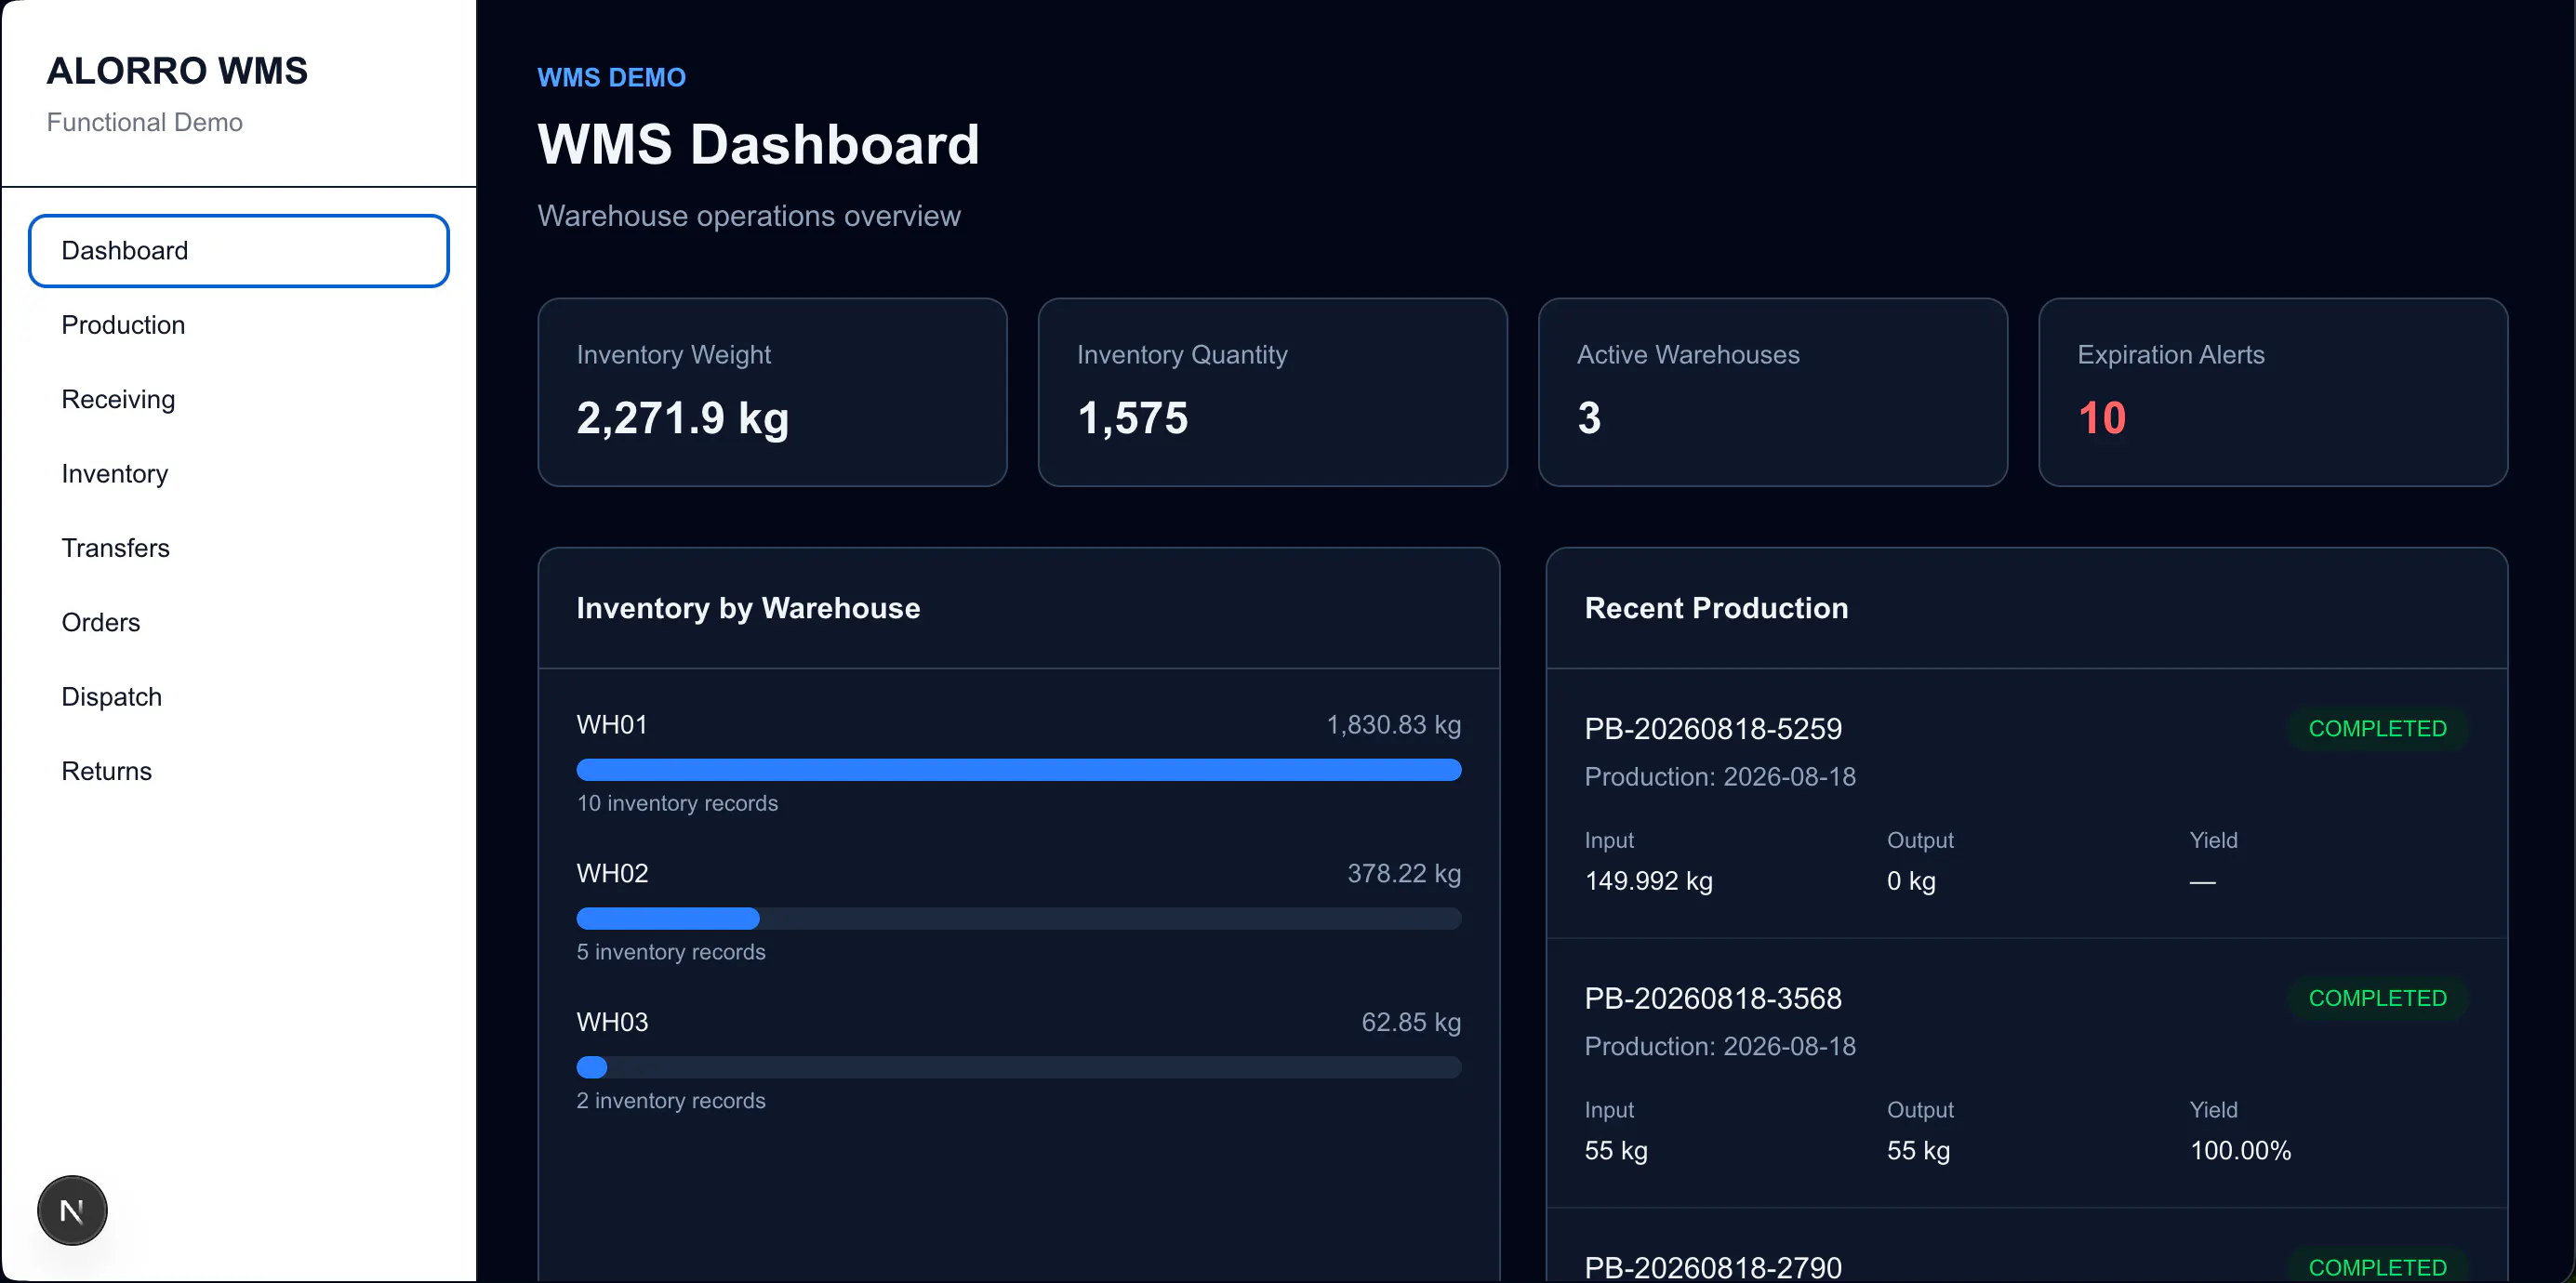Click the 100.00% yield value
Screen dimensions: 2576x1283
2240,1151
